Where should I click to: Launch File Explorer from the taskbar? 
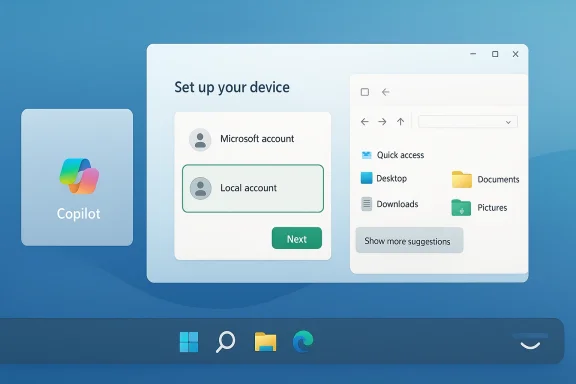tap(266, 342)
